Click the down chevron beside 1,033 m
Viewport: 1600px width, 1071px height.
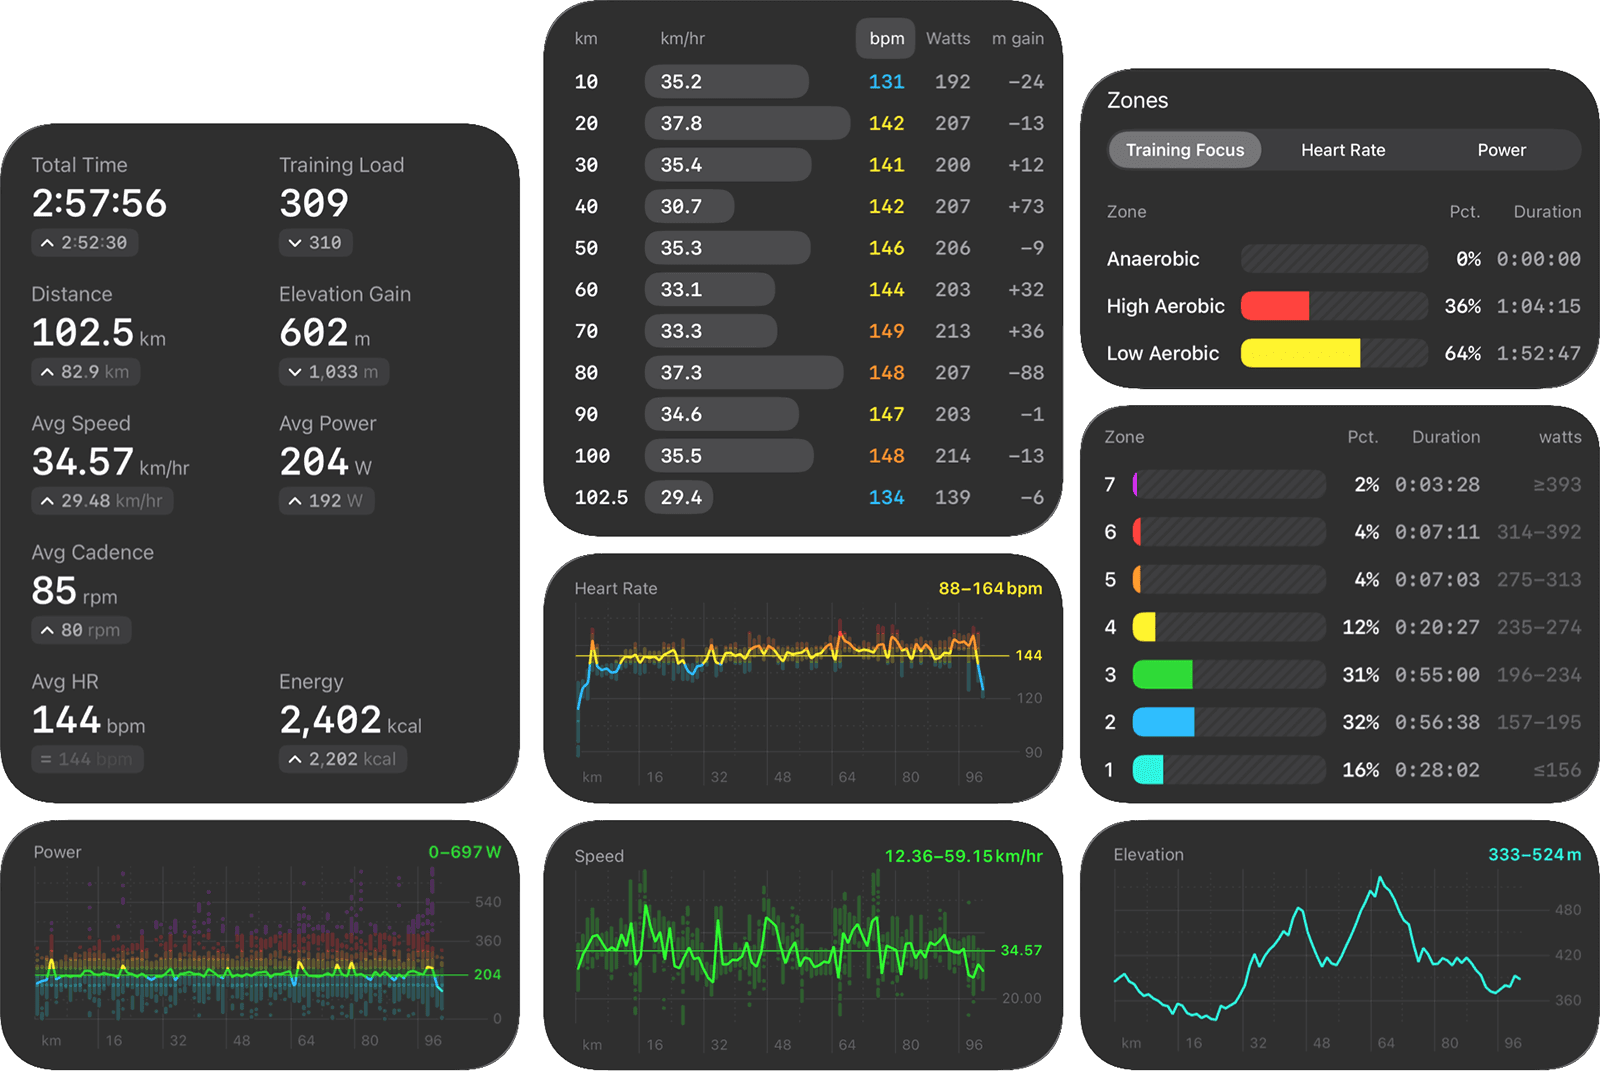point(294,371)
